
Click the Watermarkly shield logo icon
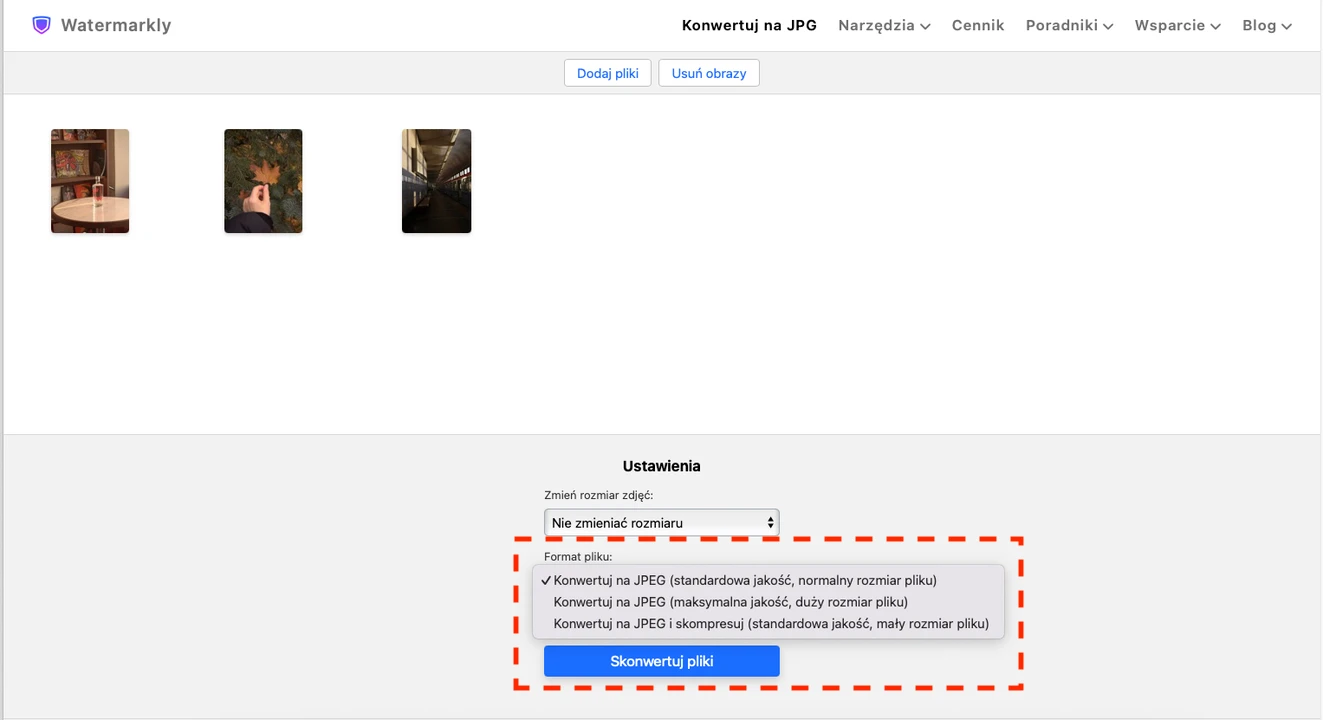(x=41, y=25)
